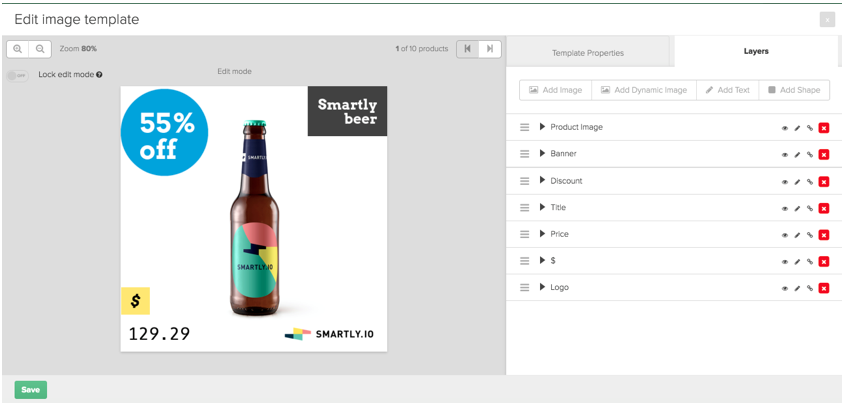Viewport: 845px width, 403px height.
Task: Delete the Logo layer
Action: [823, 288]
